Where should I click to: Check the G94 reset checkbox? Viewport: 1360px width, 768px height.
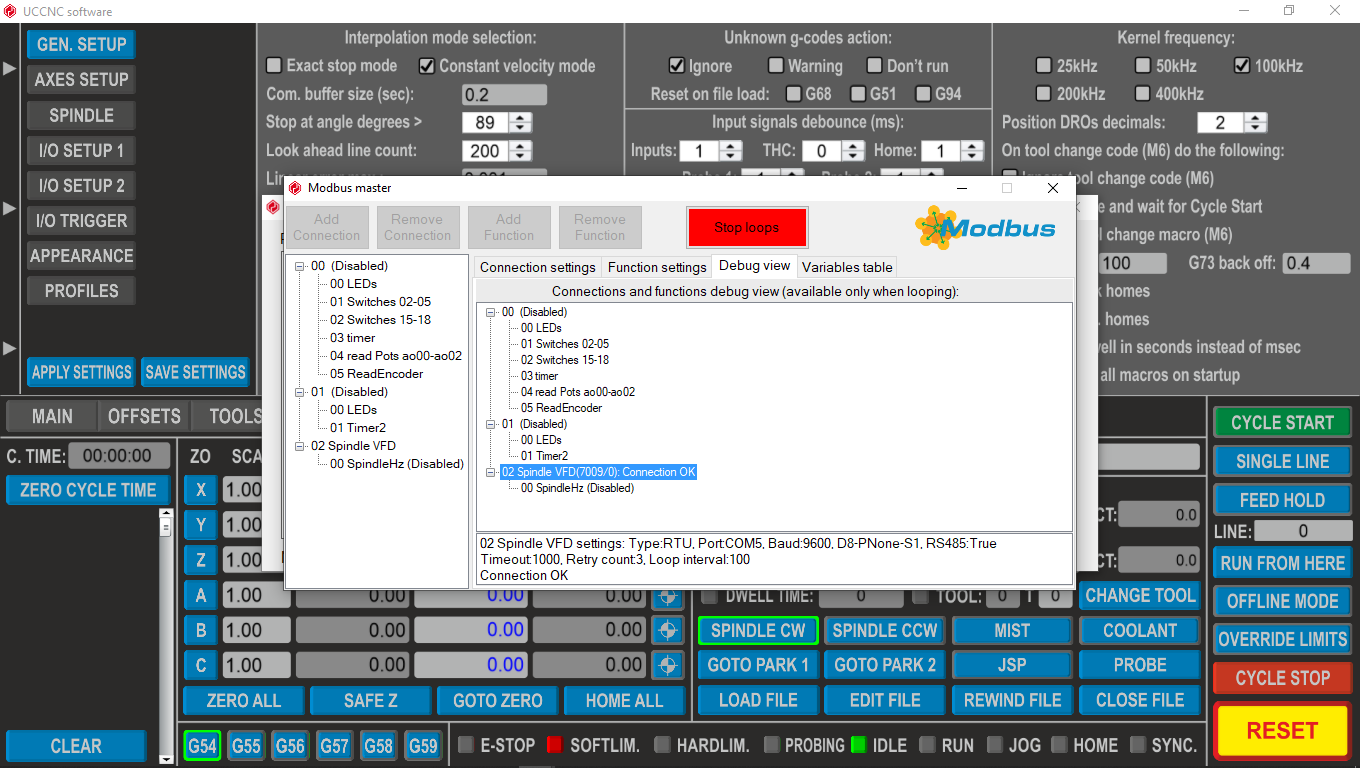[x=922, y=94]
